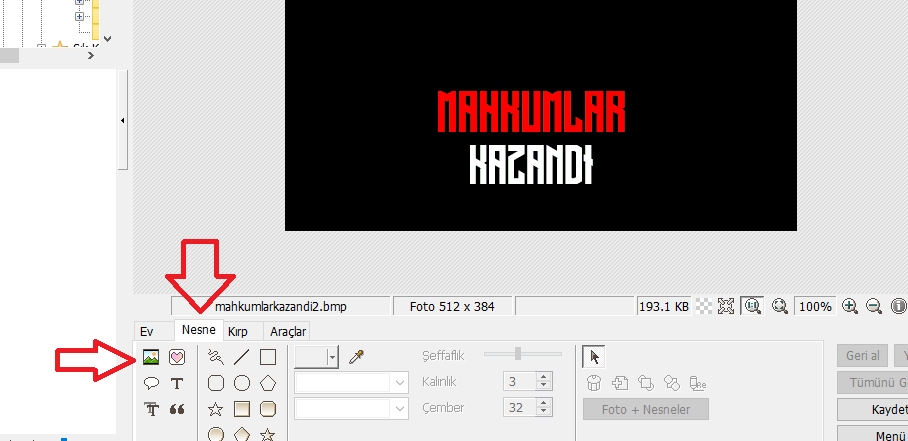Show image info with the 'i' icon
Image resolution: width=908 pixels, height=441 pixels.
click(898, 306)
